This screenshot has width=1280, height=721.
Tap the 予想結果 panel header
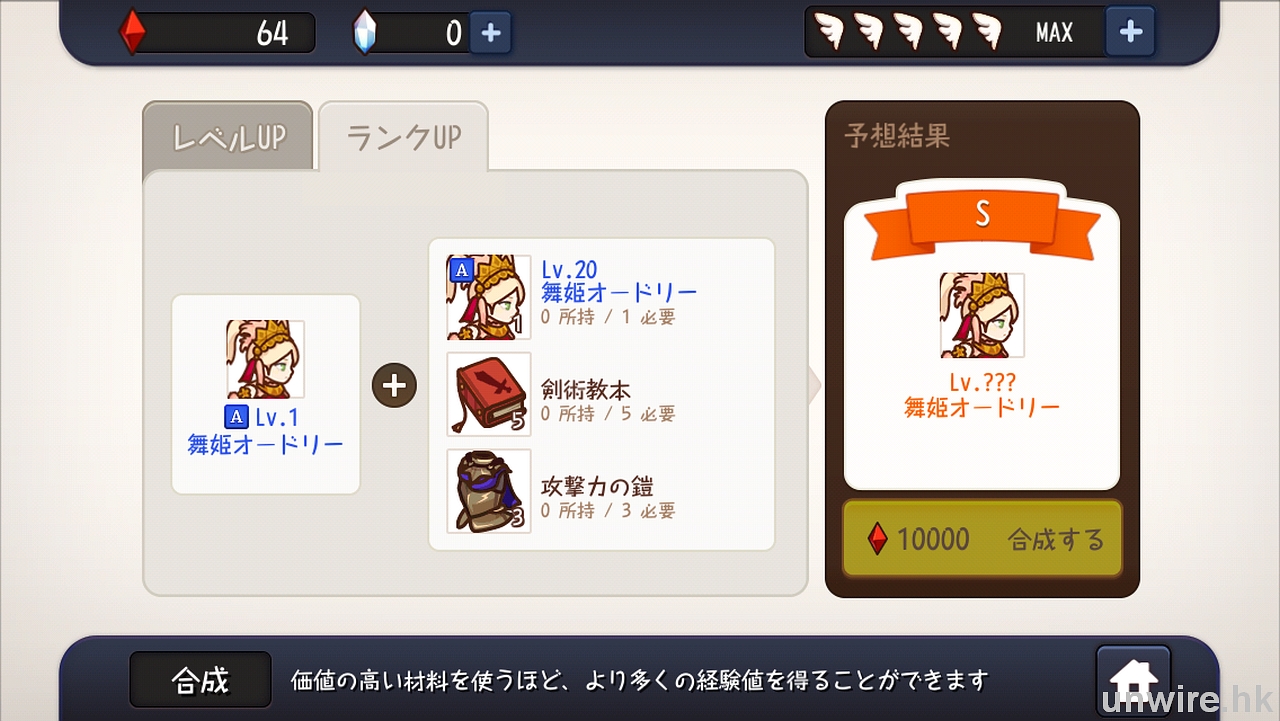pyautogui.click(x=897, y=136)
